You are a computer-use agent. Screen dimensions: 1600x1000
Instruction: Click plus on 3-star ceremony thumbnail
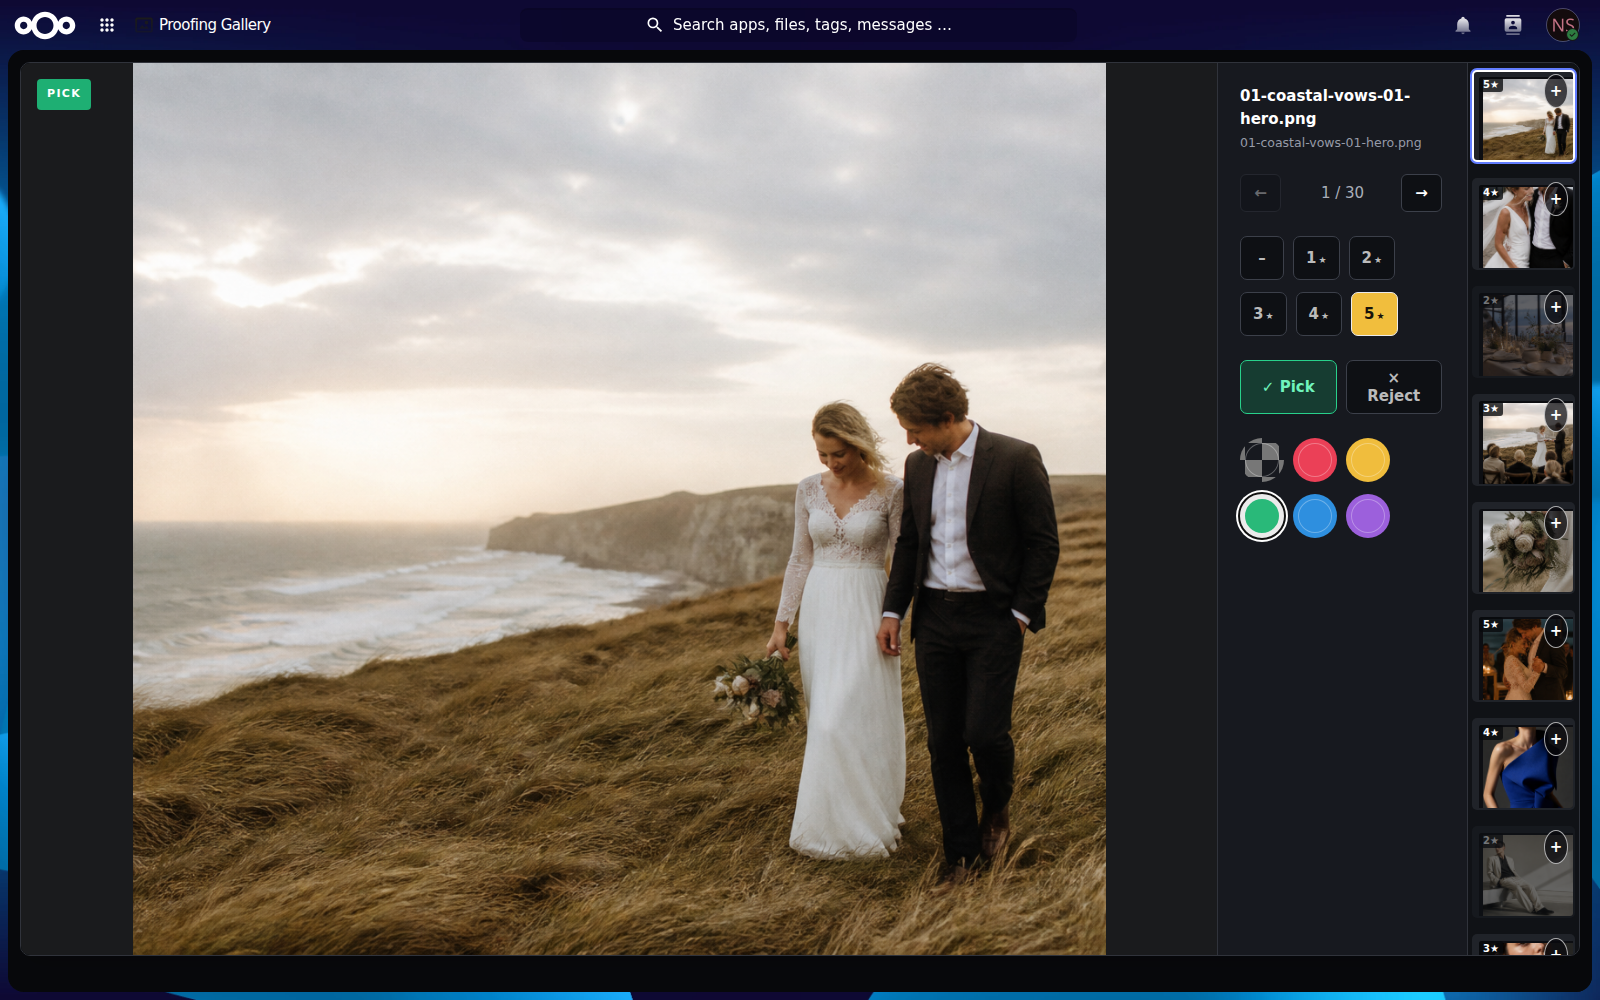(1556, 415)
